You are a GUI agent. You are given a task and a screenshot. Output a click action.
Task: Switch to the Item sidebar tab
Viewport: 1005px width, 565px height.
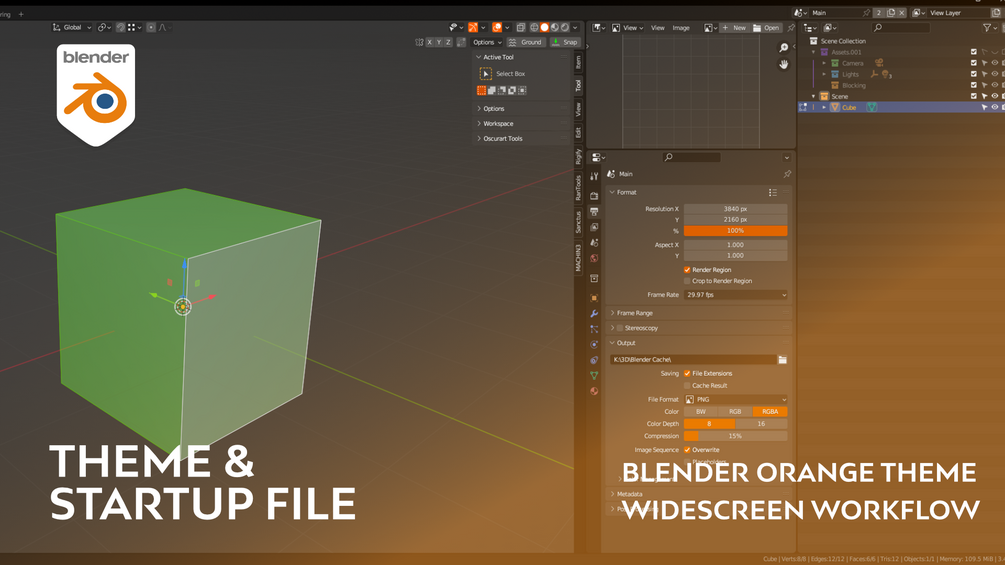tap(578, 61)
